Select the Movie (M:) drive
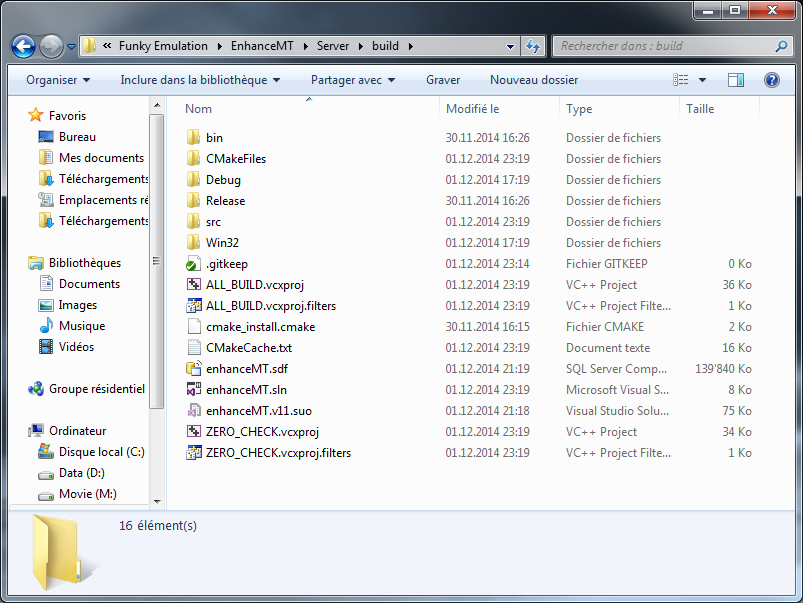Screen dimensions: 803x603 pos(88,494)
